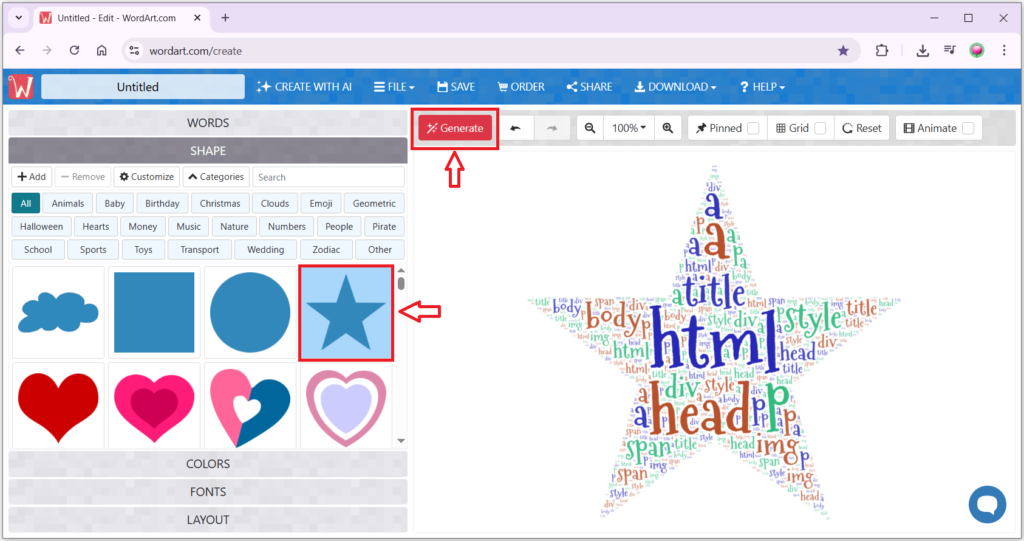Click the redo arrow icon

[x=551, y=128]
